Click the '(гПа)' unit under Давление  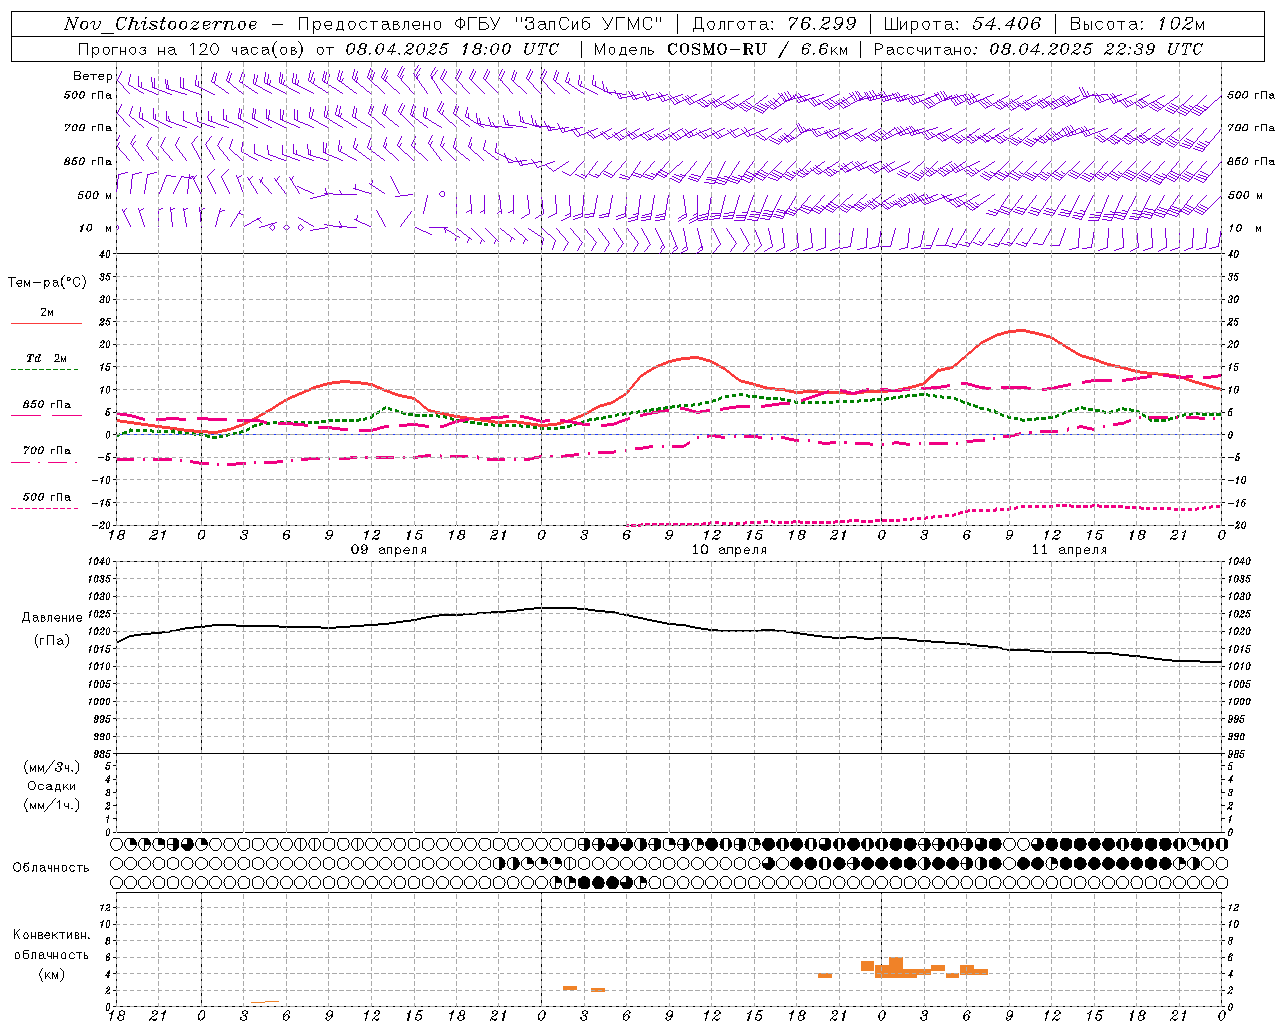coord(52,641)
